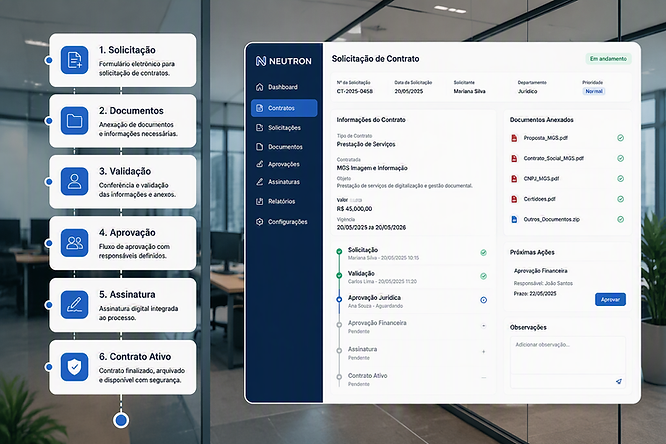666x444 pixels.
Task: Click contract number CT-2025-0458
Action: click(x=355, y=91)
